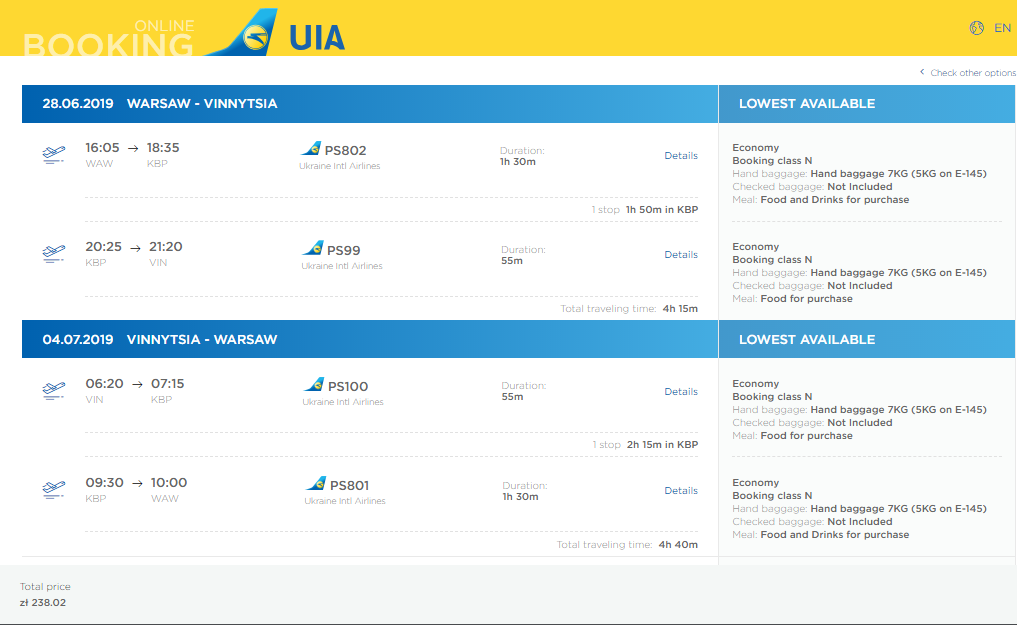Open the EN language selector
The height and width of the screenshot is (625, 1017).
1002,28
